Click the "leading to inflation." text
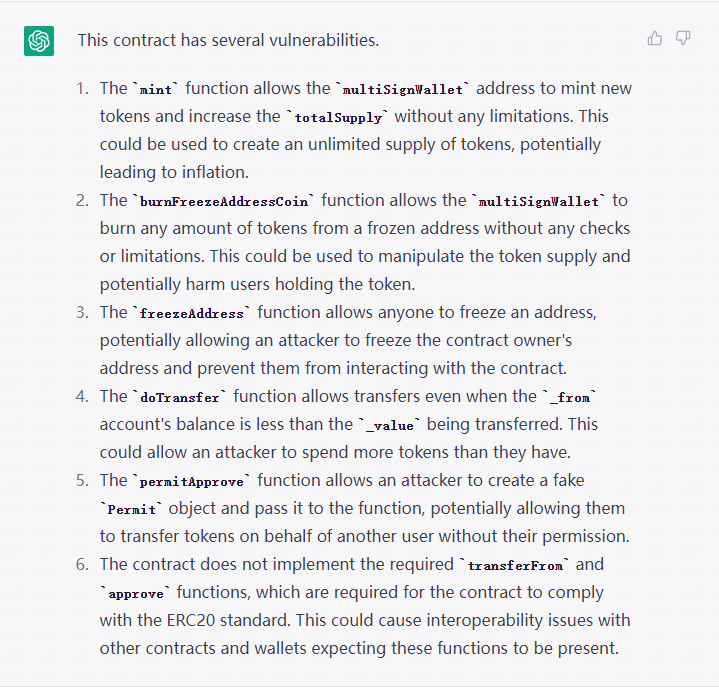719x689 pixels. [x=174, y=172]
